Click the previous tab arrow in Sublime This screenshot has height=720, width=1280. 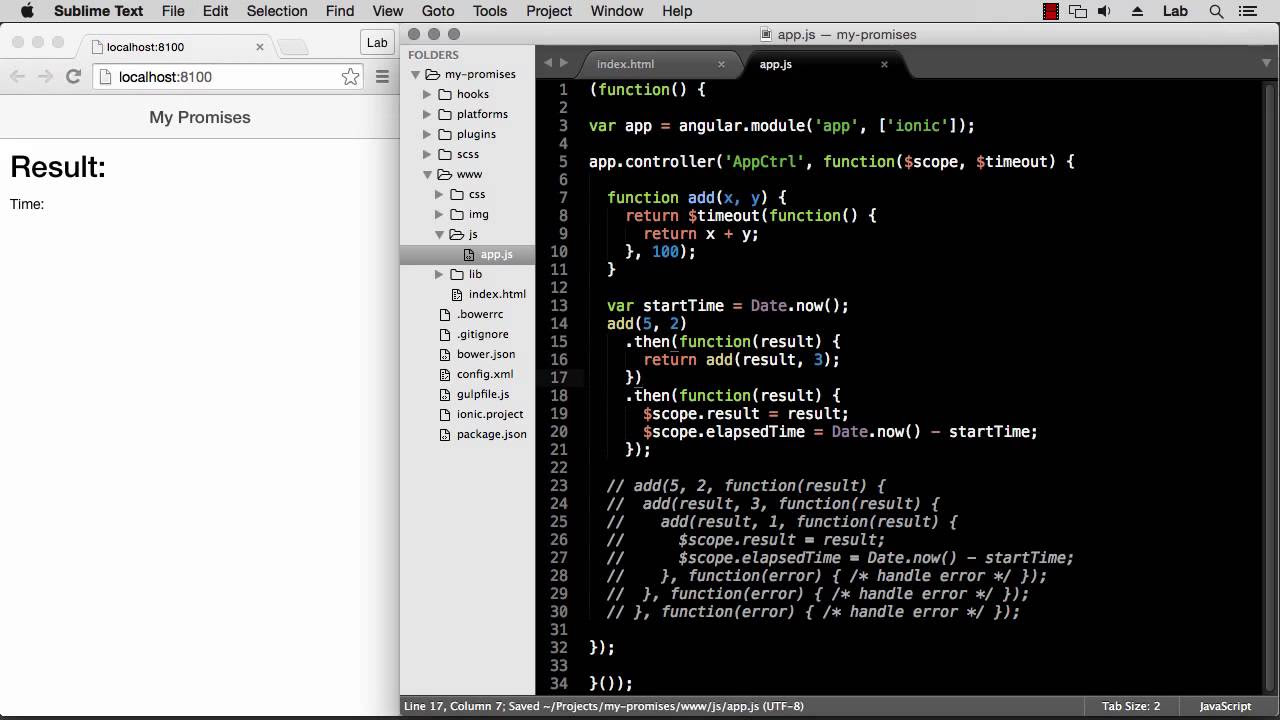point(547,63)
